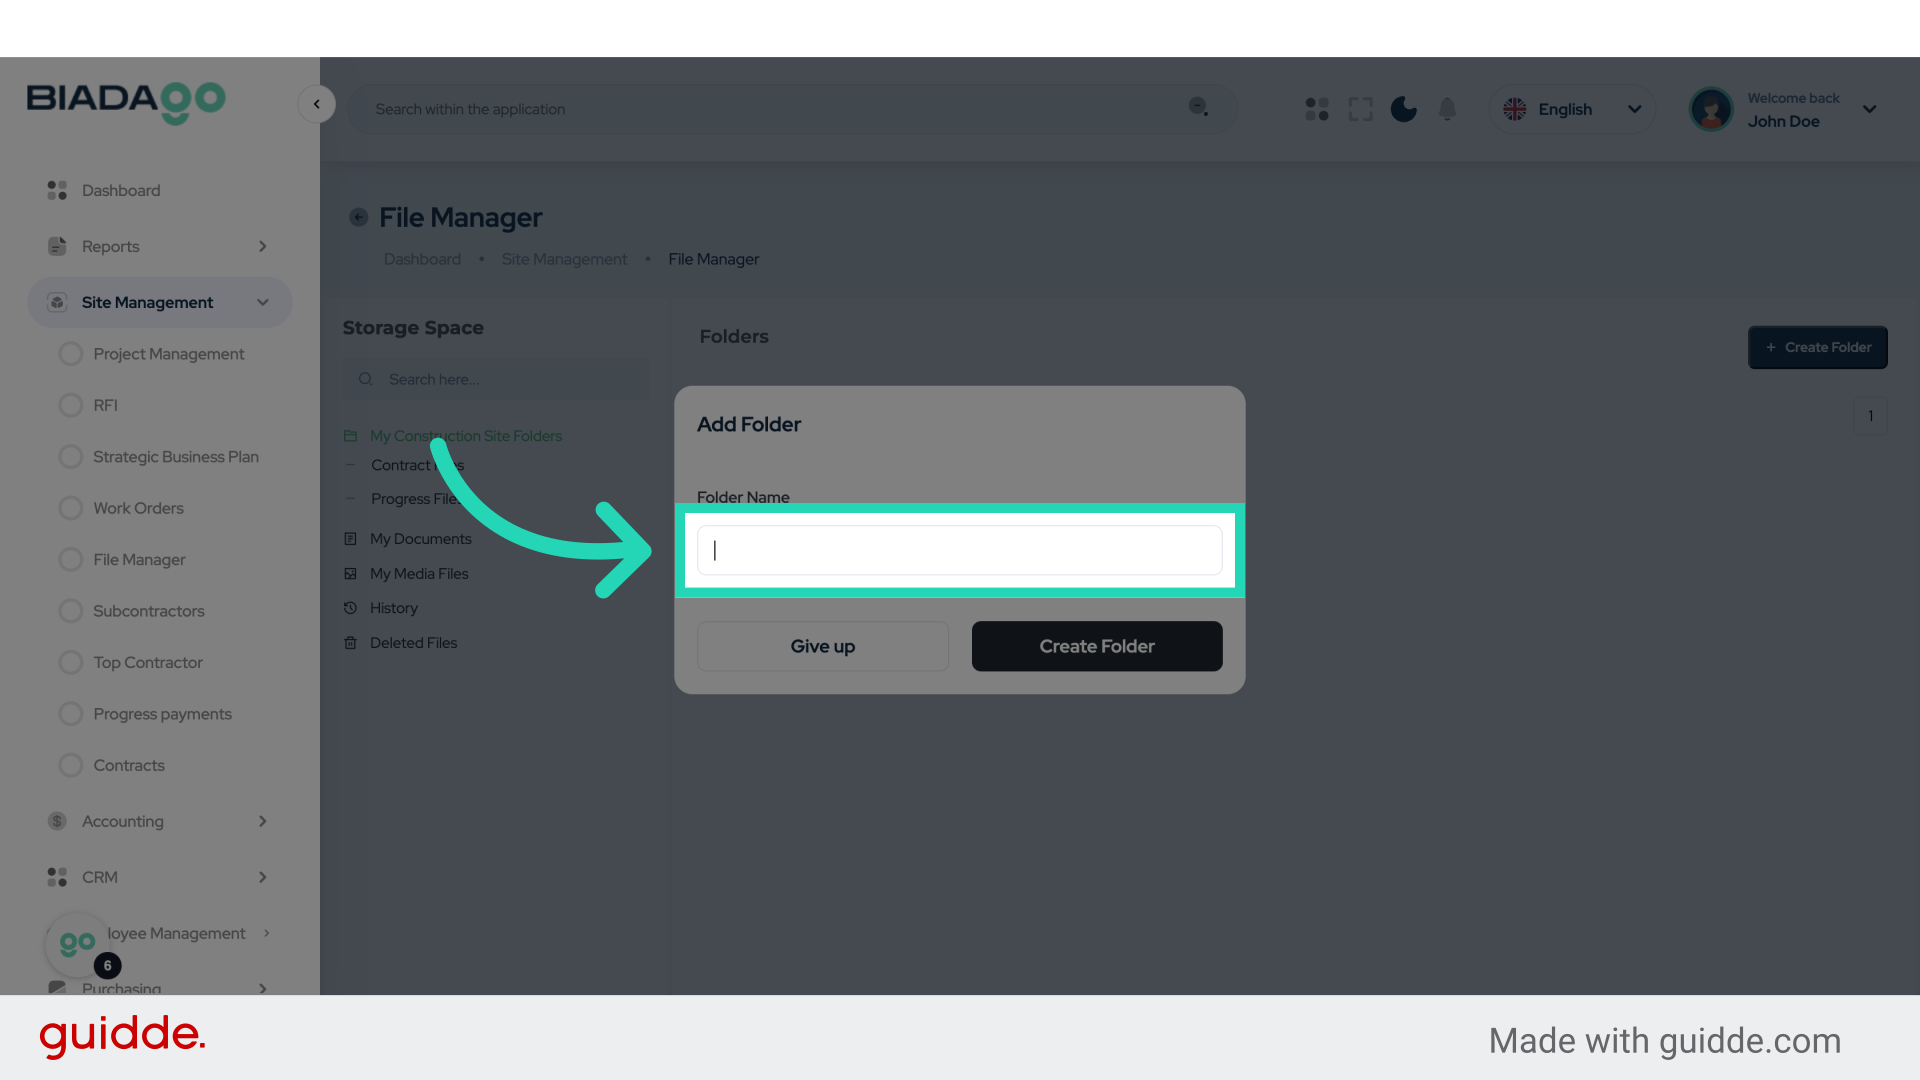Open Dashboard from the sidebar
Screen dimensions: 1920x1080
pyautogui.click(x=120, y=190)
